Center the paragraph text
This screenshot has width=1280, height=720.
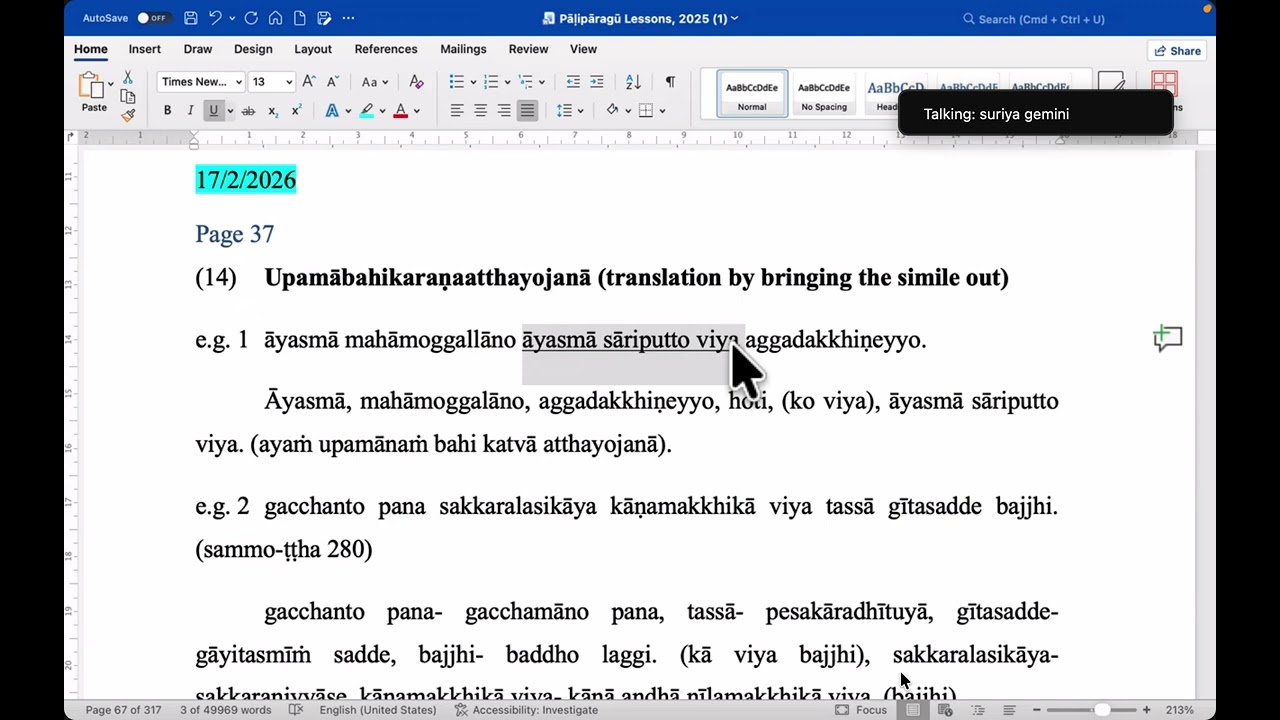click(x=481, y=110)
